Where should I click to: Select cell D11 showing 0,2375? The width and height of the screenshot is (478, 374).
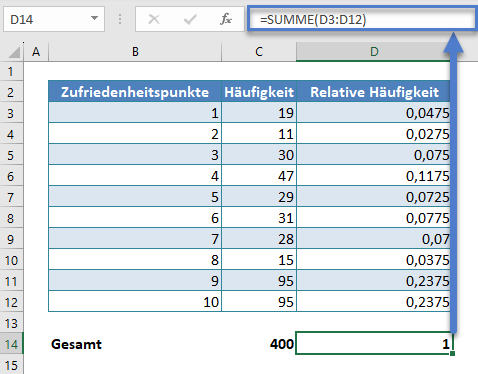[x=373, y=281]
